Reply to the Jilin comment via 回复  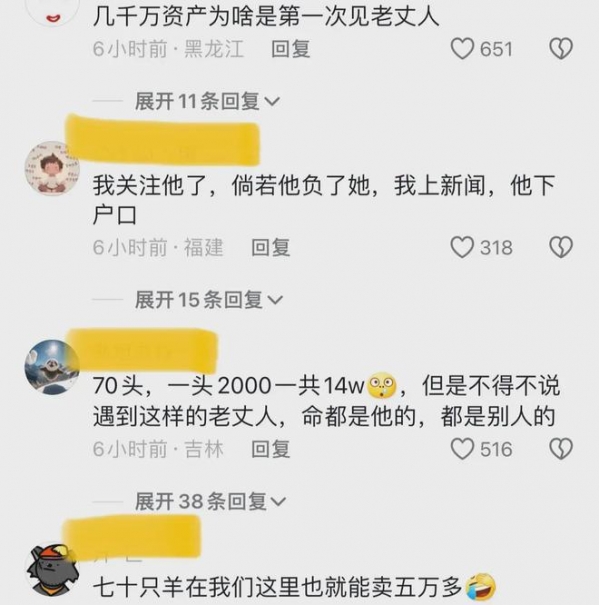[x=270, y=449]
